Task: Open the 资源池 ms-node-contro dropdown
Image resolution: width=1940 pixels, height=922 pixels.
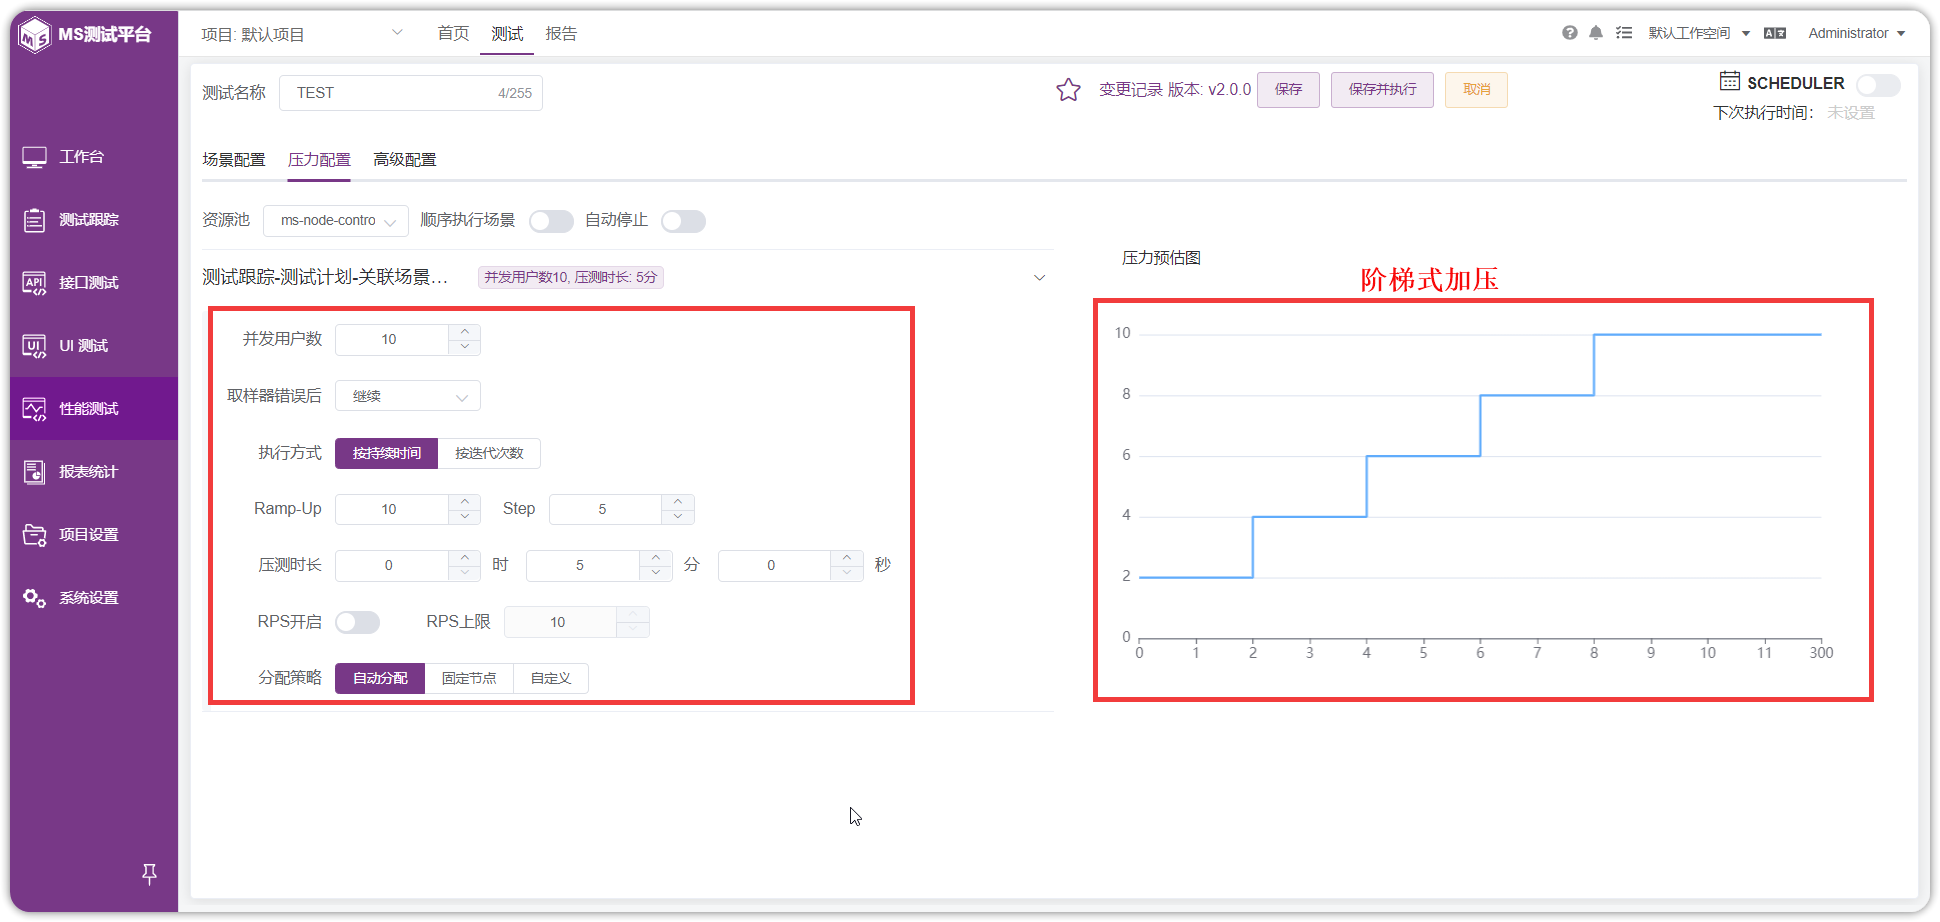Action: [335, 221]
